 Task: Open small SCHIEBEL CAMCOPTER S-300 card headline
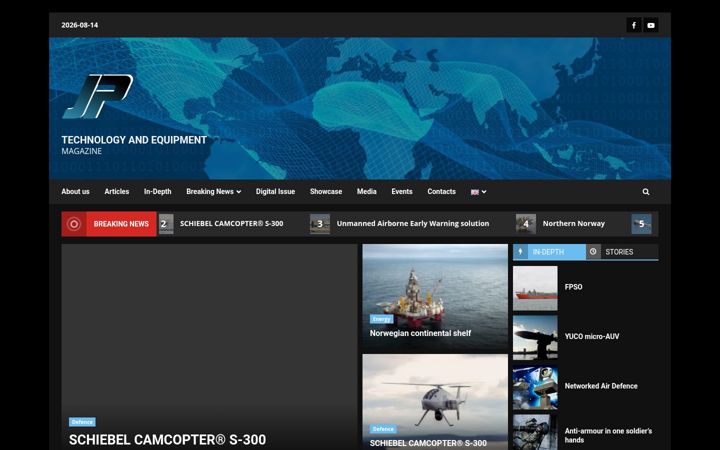(x=428, y=443)
